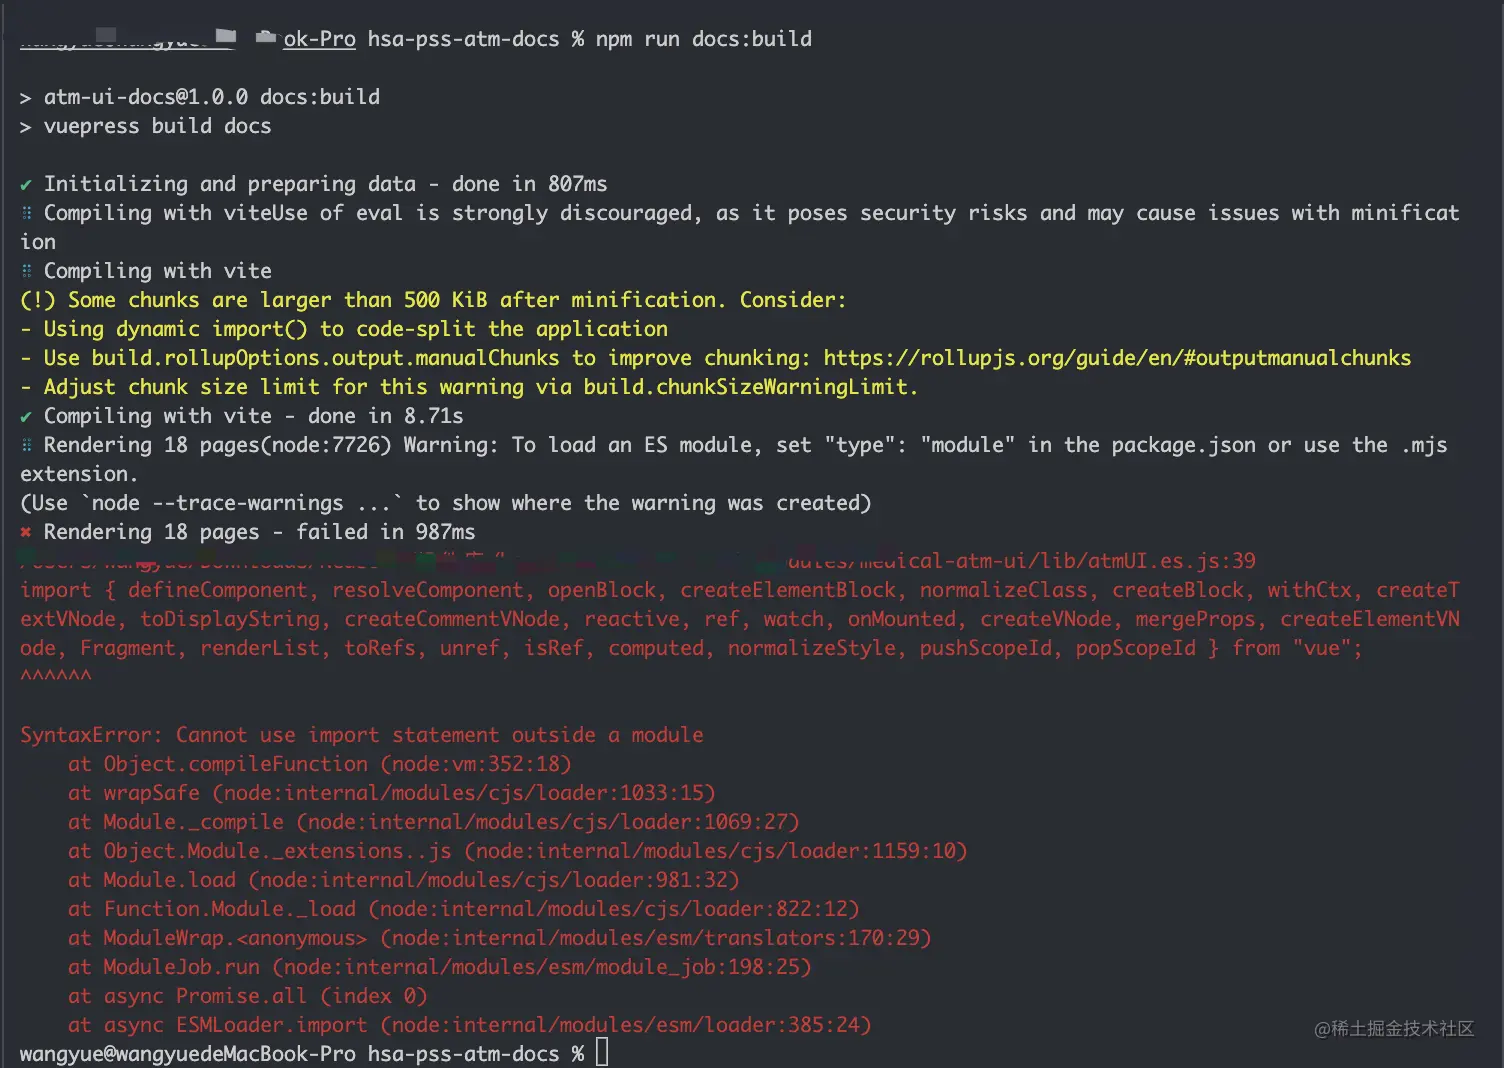This screenshot has height=1068, width=1504.
Task: Open the rollupjs.org outputmanualchunks link
Action: click(x=1116, y=358)
